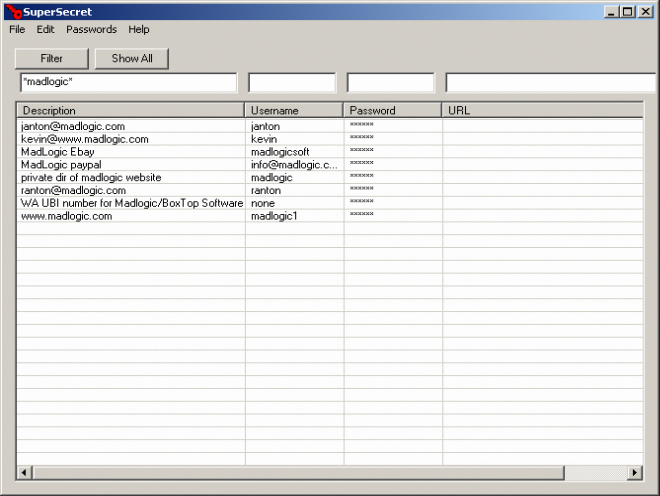
Task: Open the File menu
Action: coord(17,29)
